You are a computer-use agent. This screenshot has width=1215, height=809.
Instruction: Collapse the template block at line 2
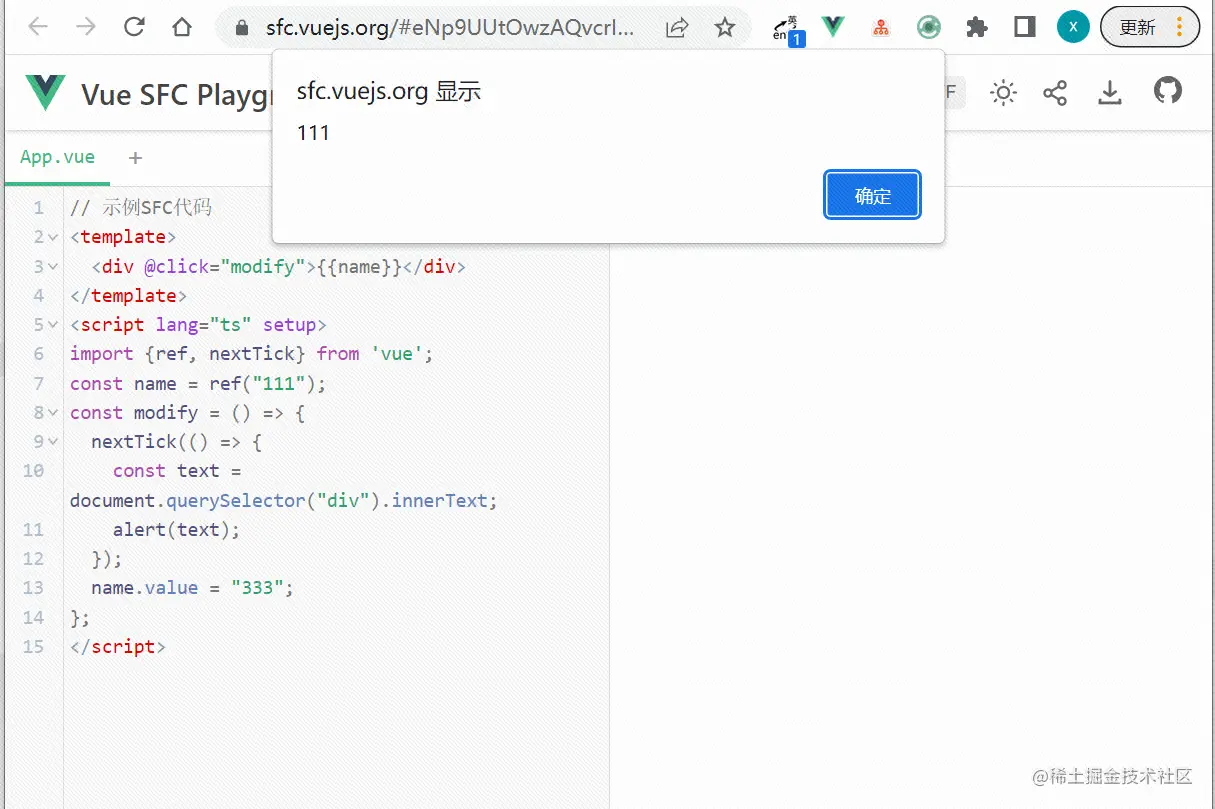(52, 238)
